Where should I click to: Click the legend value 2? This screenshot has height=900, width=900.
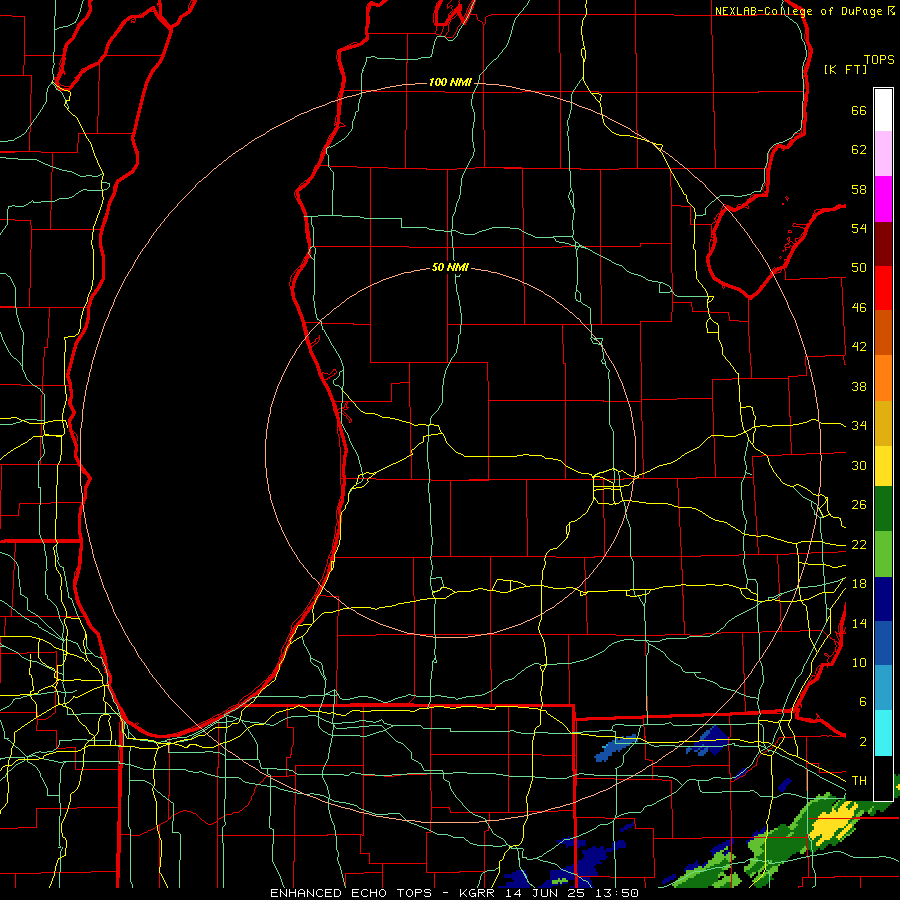pos(863,742)
